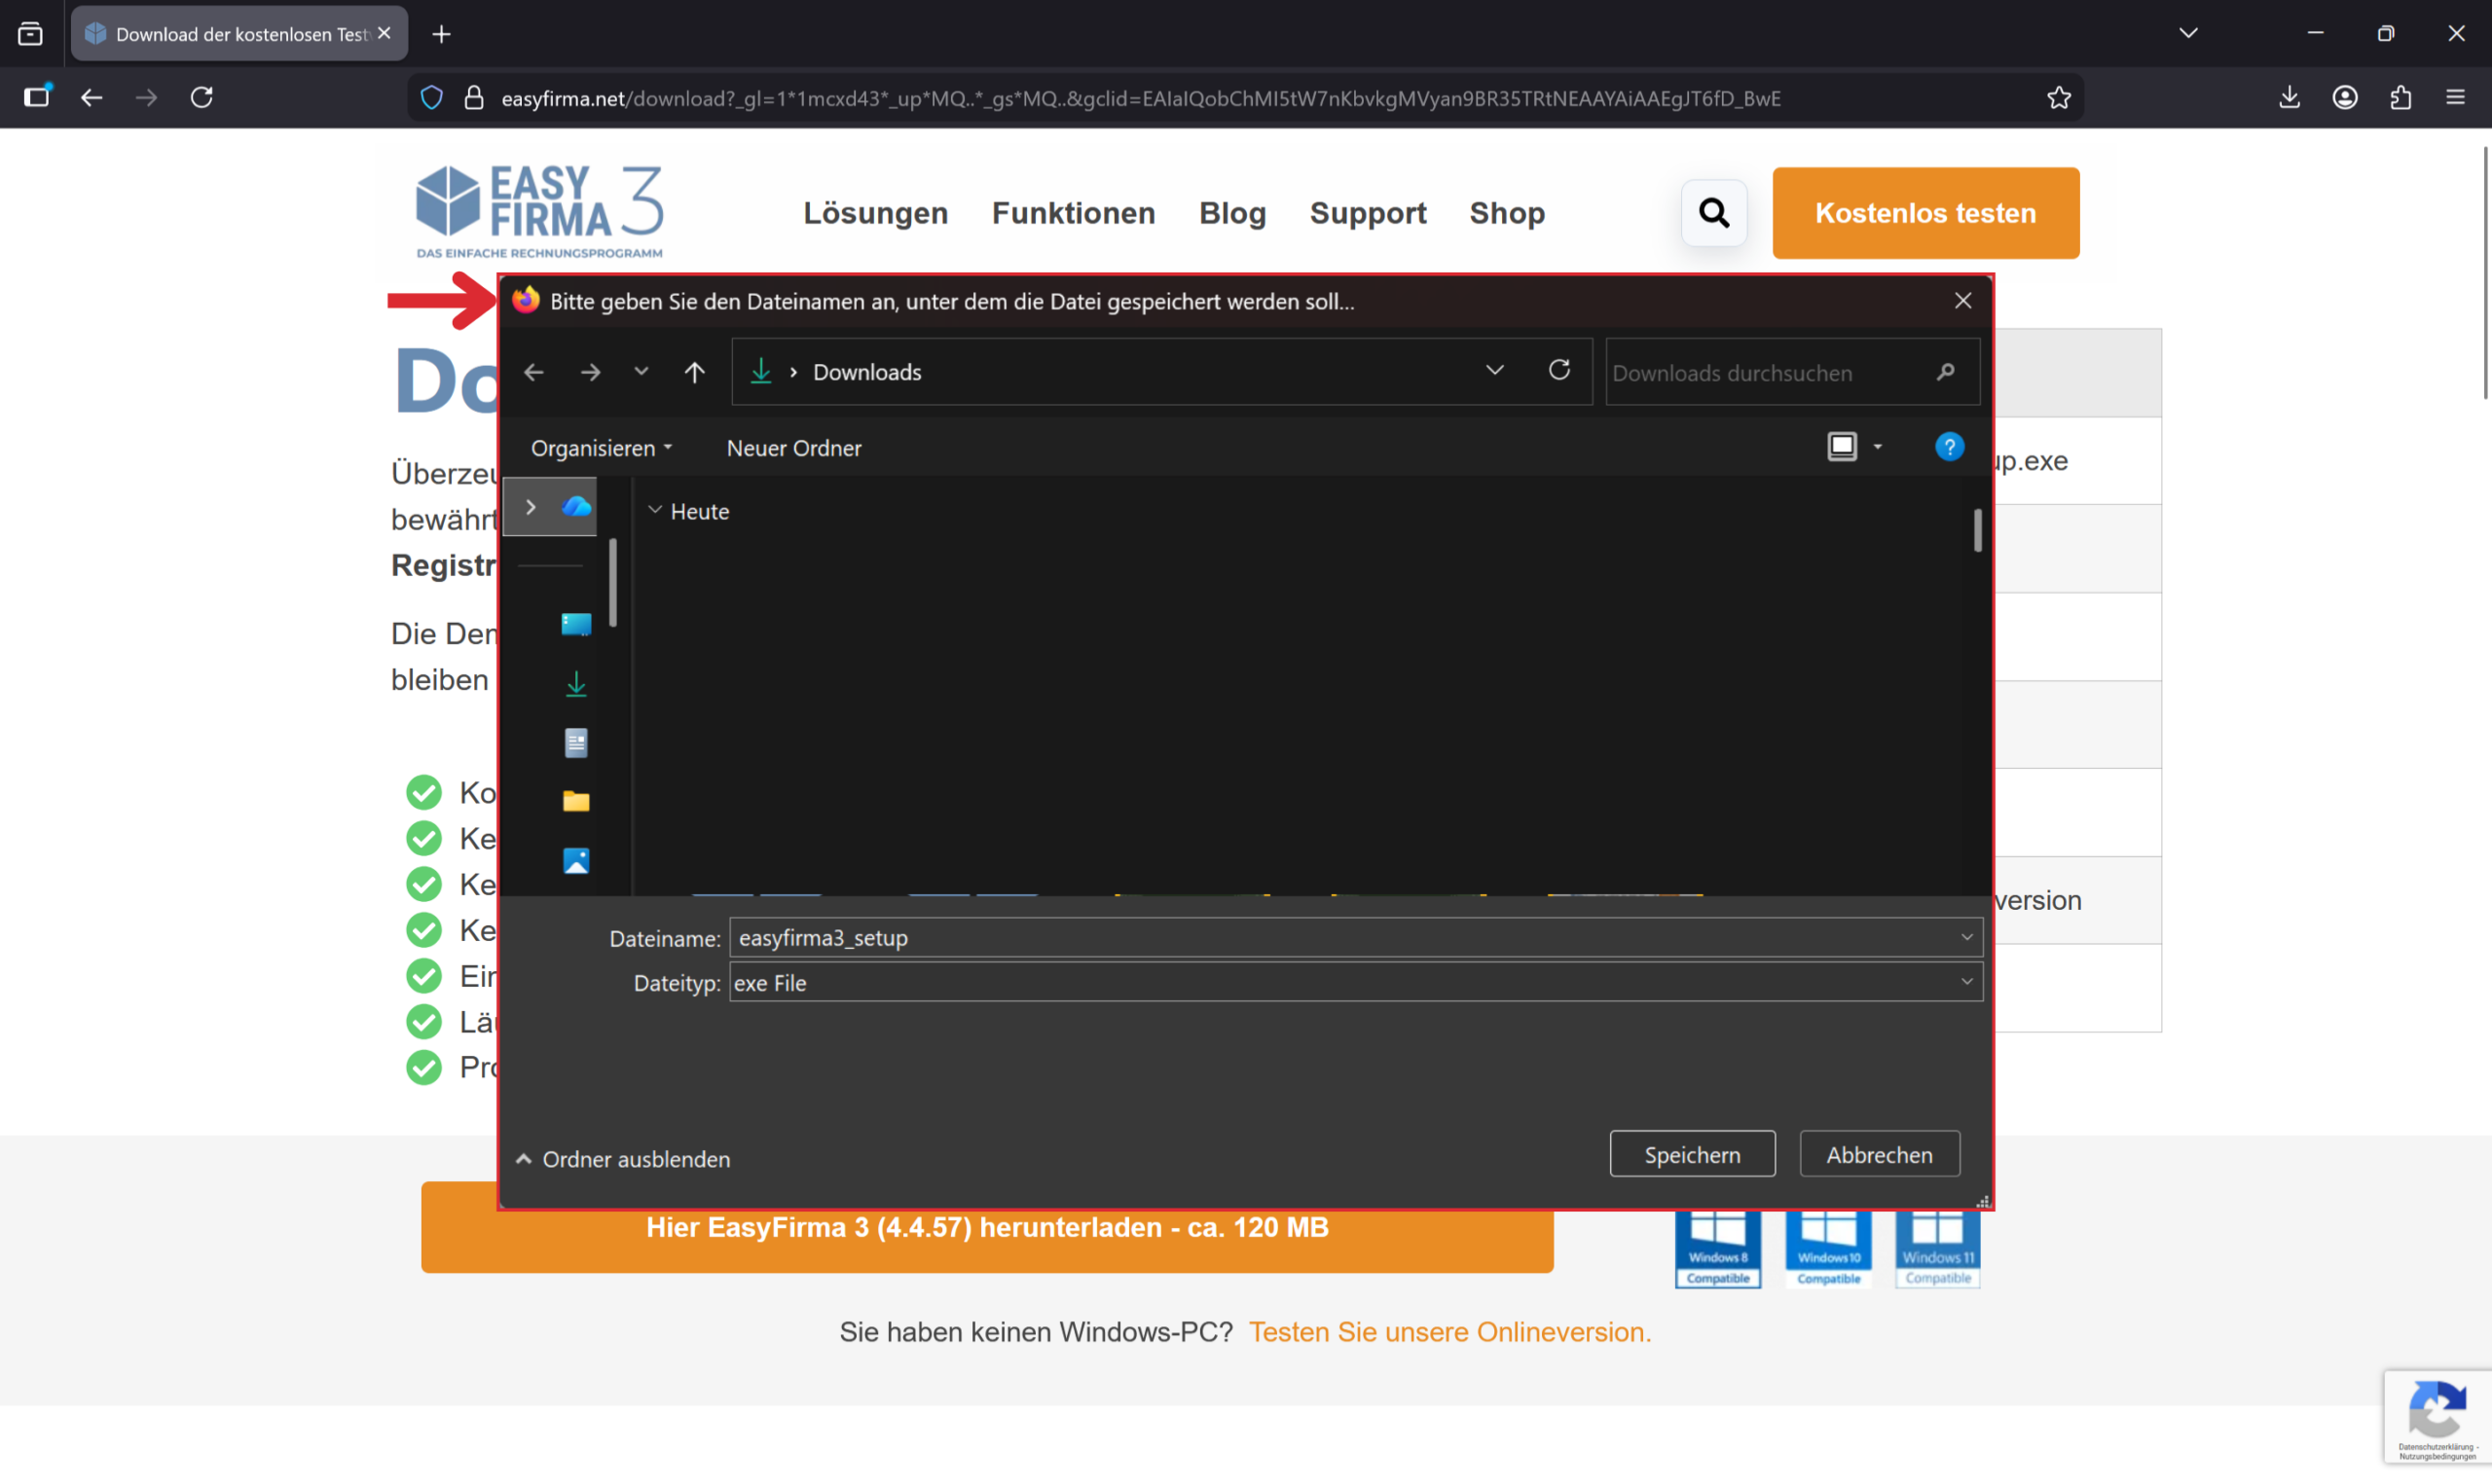Image resolution: width=2492 pixels, height=1484 pixels.
Task: Click the blue help question mark icon
Action: click(1949, 447)
